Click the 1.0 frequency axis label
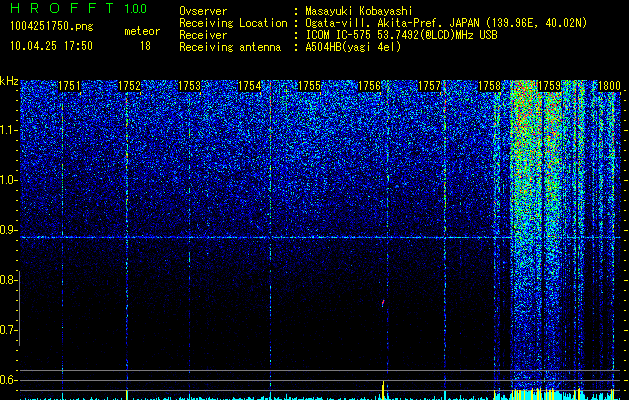Image resolution: width=629 pixels, height=400 pixels. click(8, 180)
